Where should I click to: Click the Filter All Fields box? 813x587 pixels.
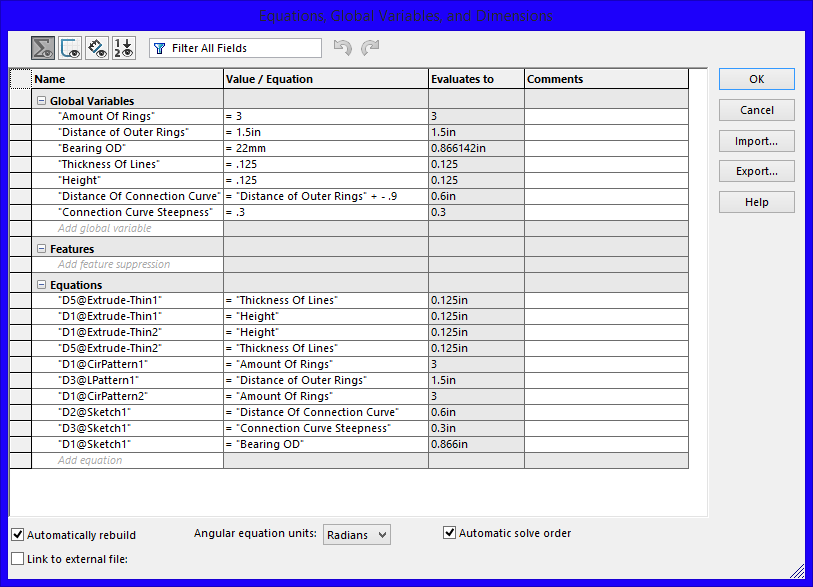point(235,48)
